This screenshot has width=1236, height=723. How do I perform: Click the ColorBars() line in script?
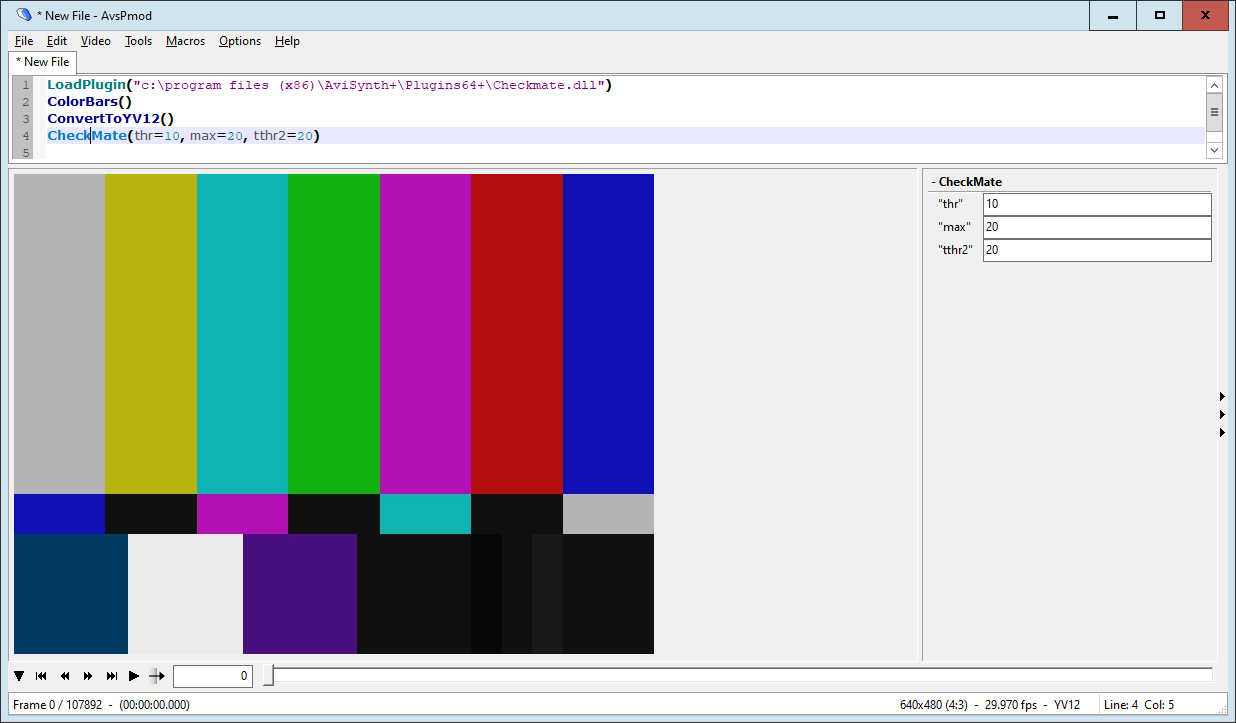(90, 102)
